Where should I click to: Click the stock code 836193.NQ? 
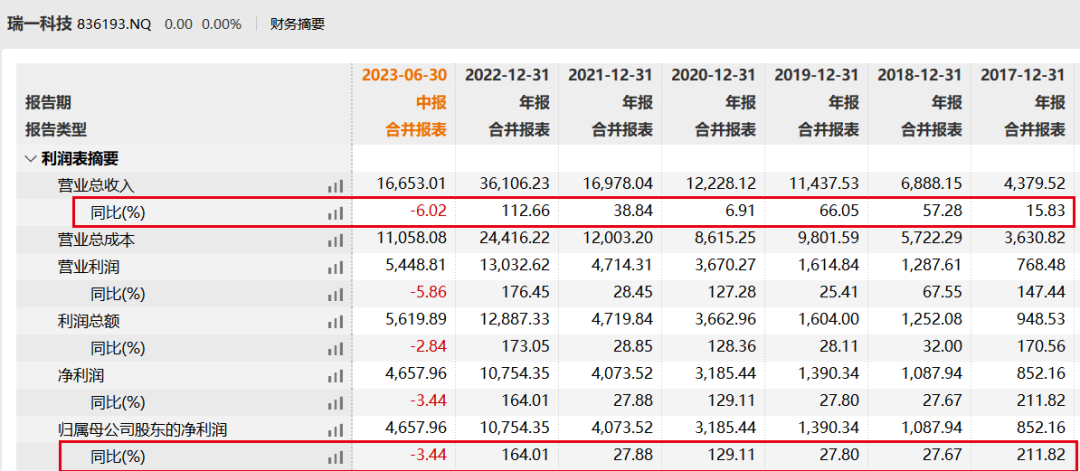coord(114,24)
